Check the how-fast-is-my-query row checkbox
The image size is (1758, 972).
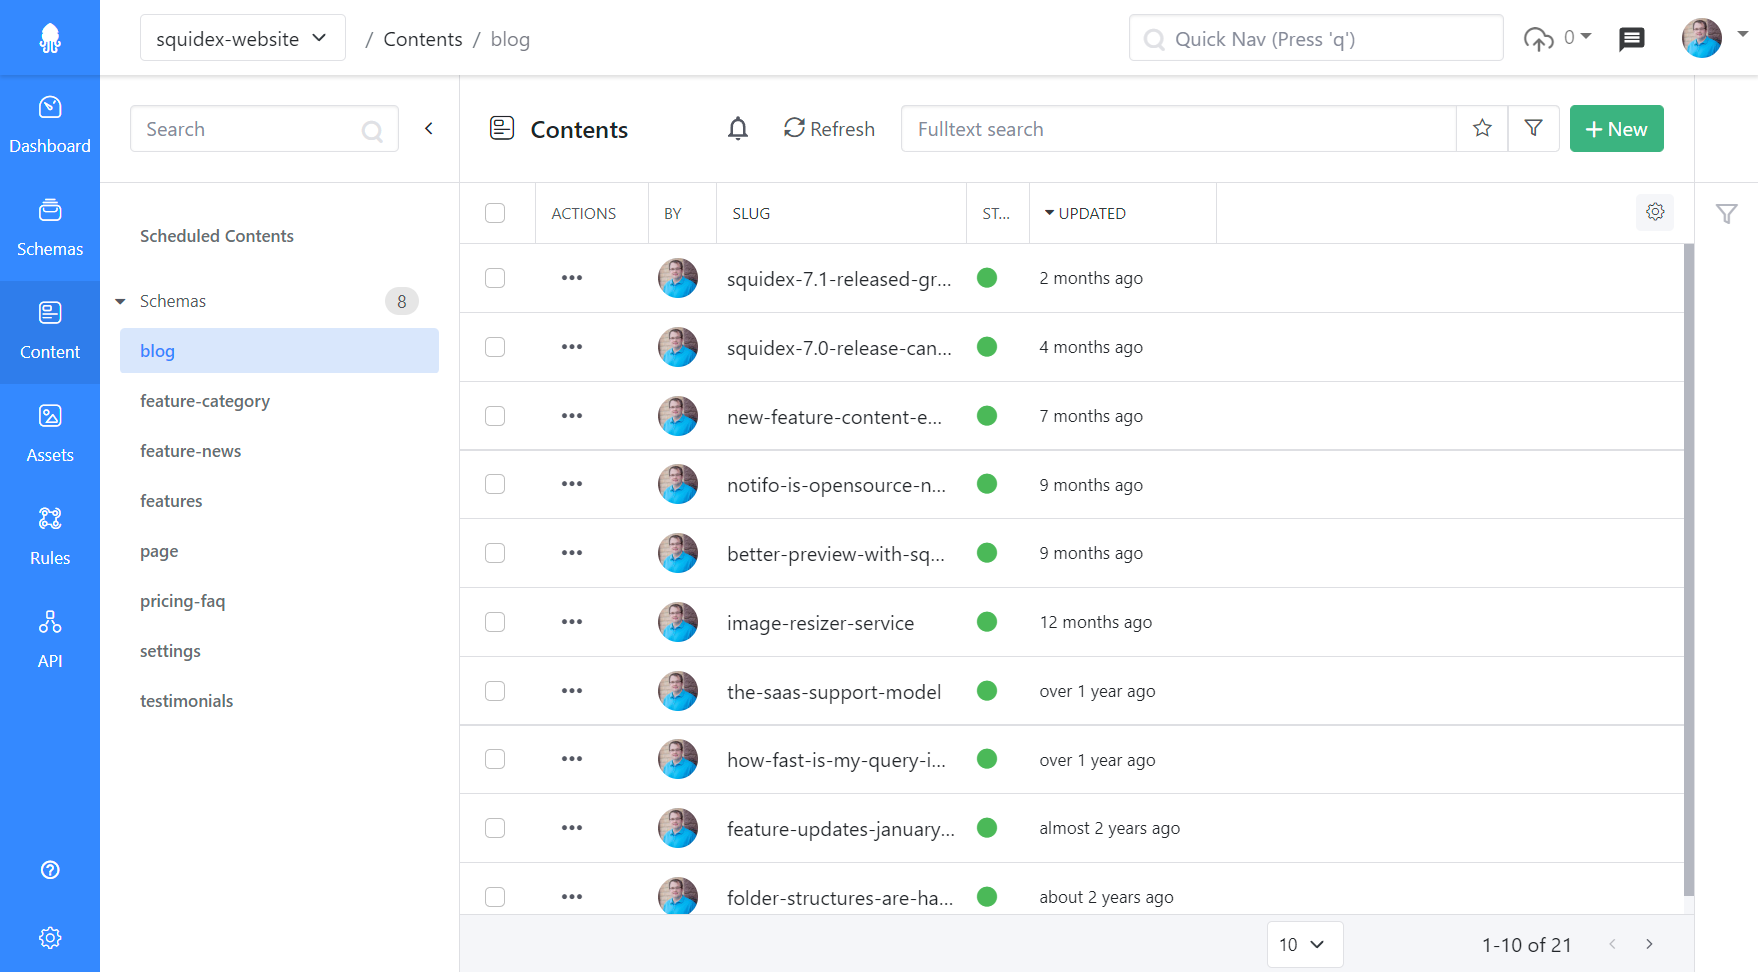pos(495,759)
